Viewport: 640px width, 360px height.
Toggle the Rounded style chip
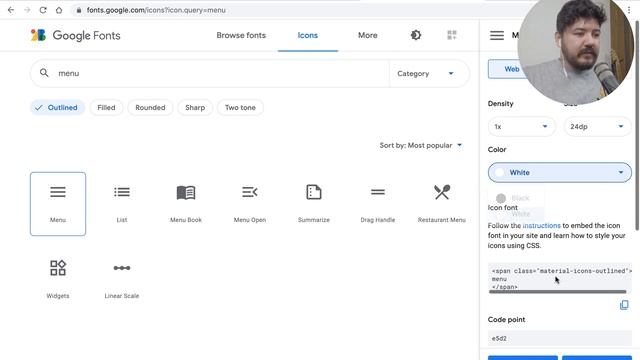150,108
